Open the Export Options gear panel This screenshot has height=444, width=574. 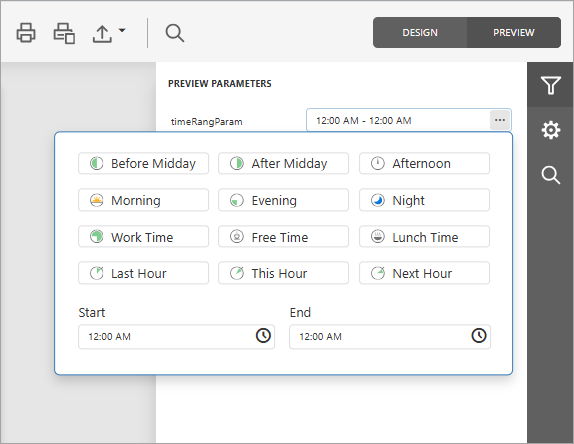coord(551,130)
